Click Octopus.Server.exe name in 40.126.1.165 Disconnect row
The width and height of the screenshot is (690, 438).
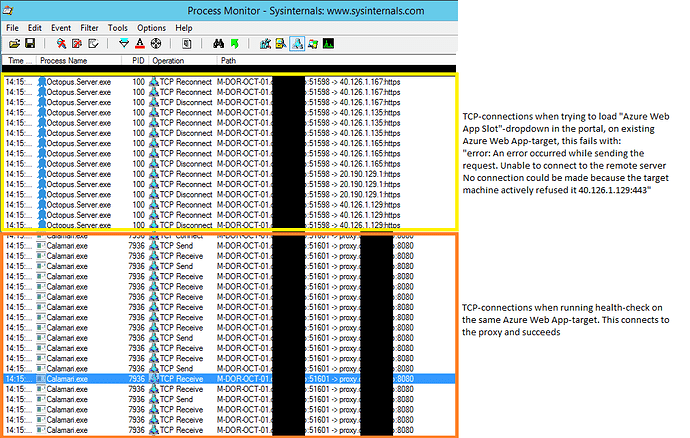click(79, 164)
